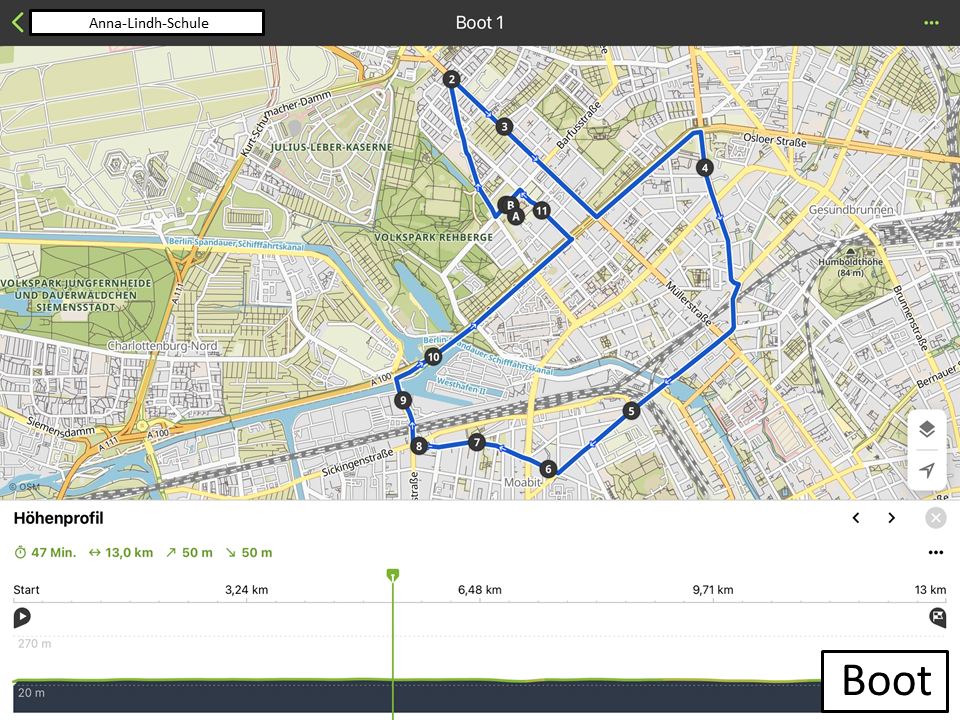
Task: Go to next profile with right chevron
Action: coord(891,519)
